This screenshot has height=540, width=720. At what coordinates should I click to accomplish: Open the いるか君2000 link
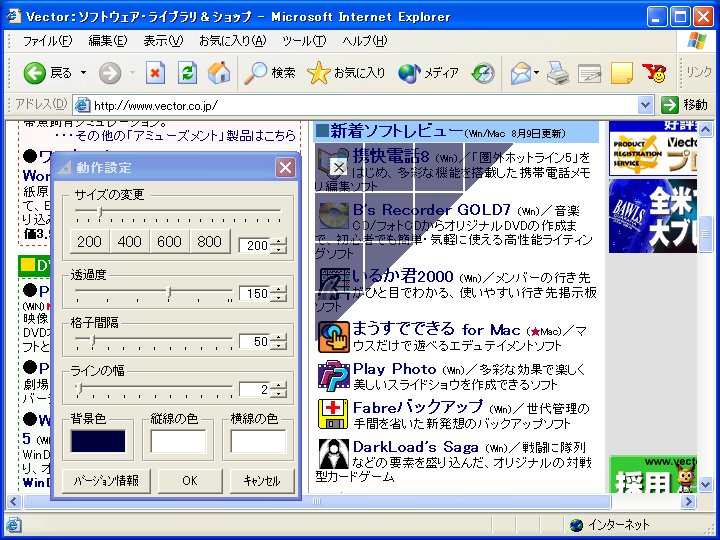click(403, 276)
